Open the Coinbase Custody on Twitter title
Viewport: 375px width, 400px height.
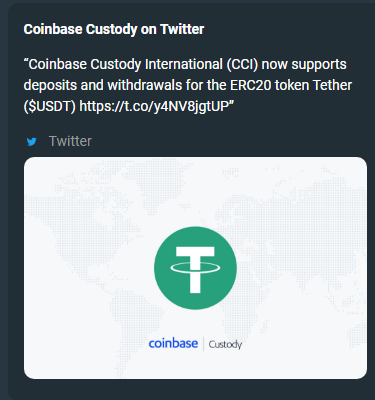pos(114,29)
